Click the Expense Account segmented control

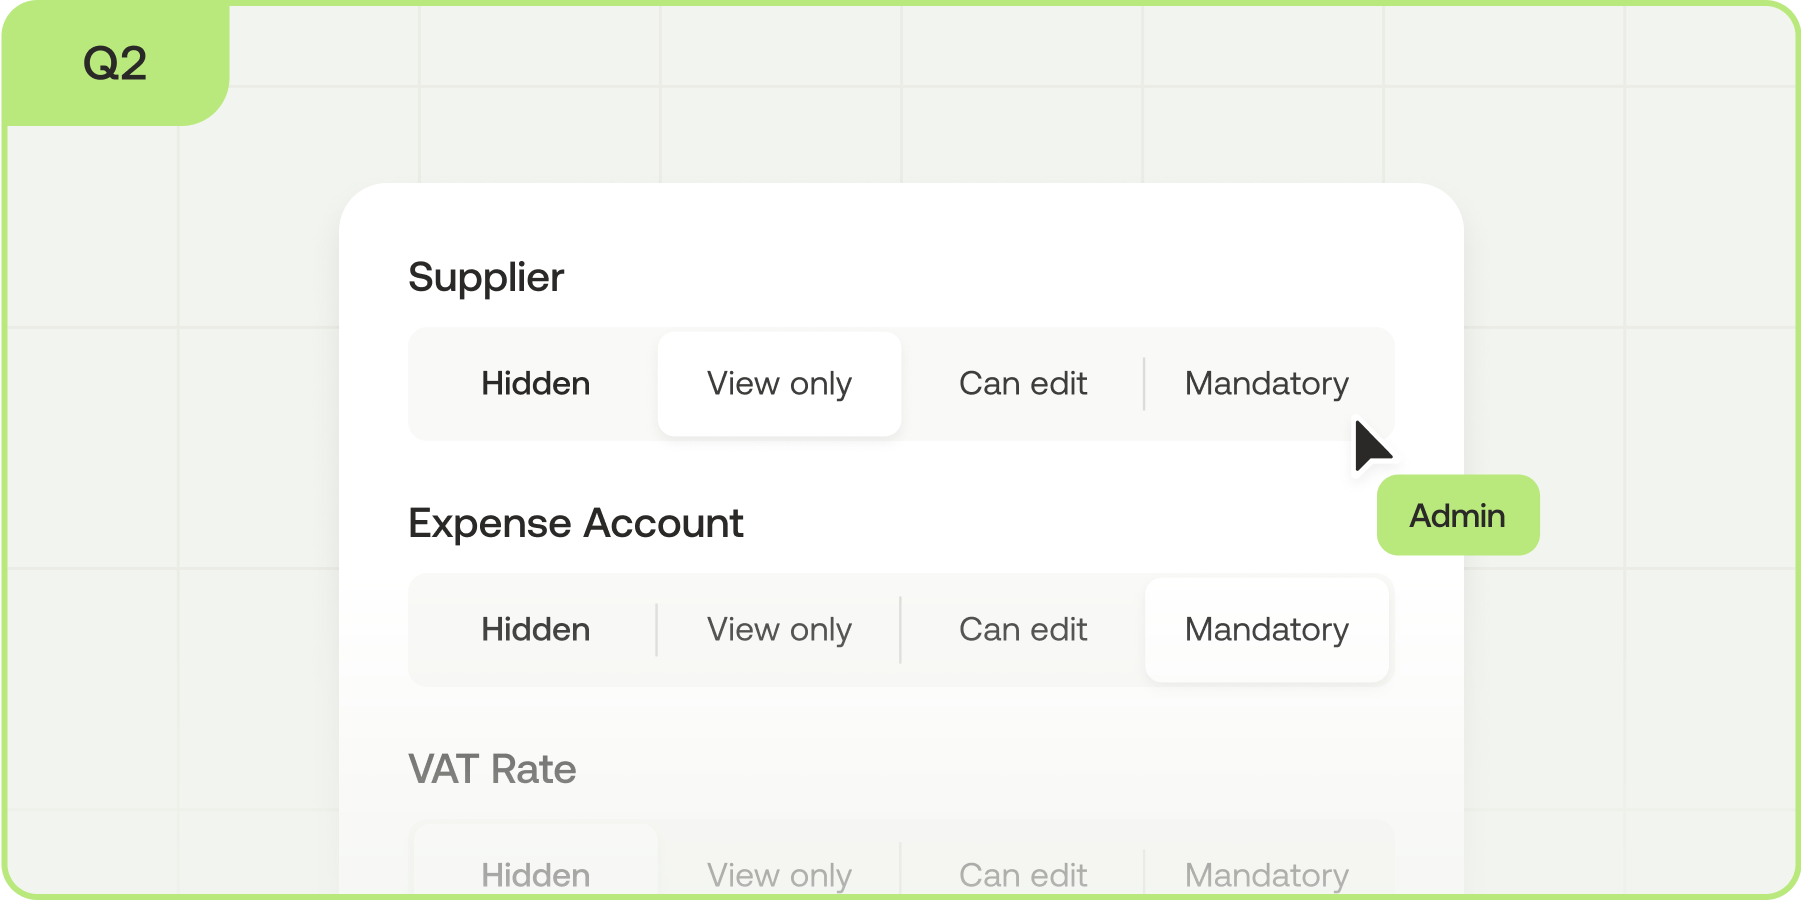point(900,629)
